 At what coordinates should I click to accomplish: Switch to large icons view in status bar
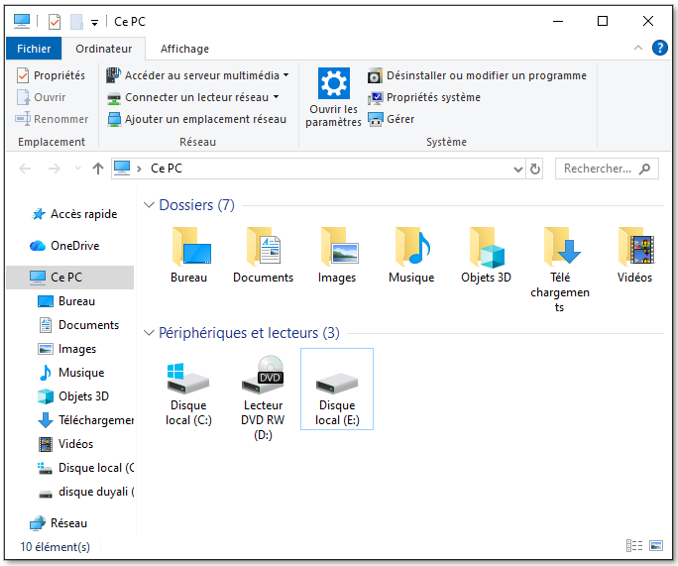656,546
